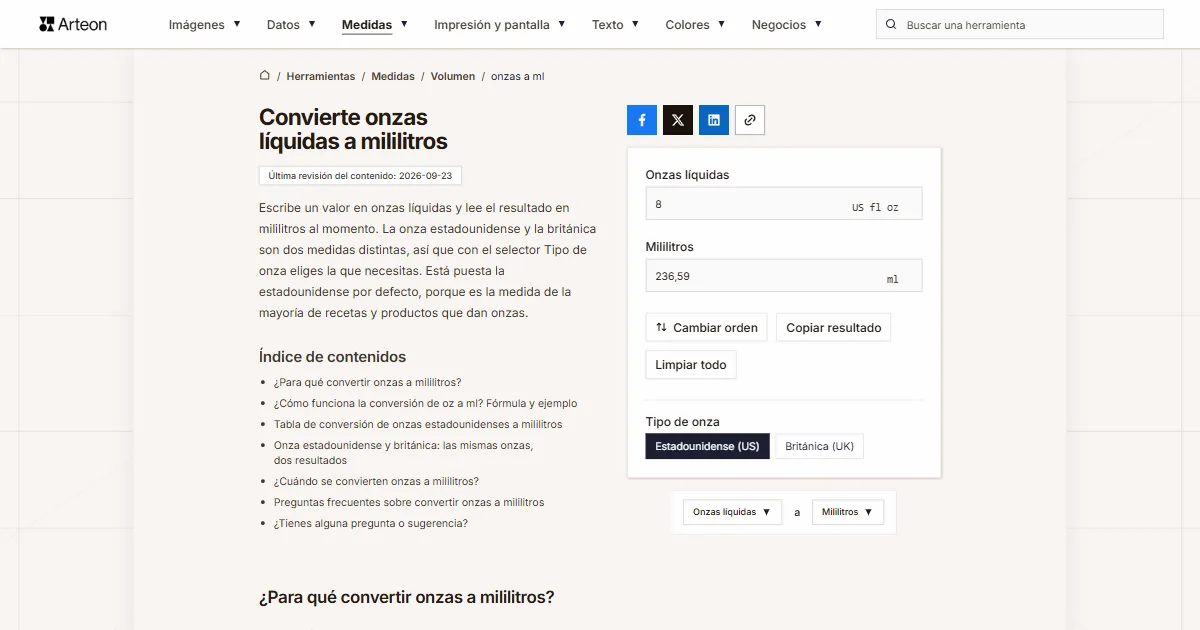Open the Colores menu
This screenshot has width=1200, height=630.
coord(695,24)
